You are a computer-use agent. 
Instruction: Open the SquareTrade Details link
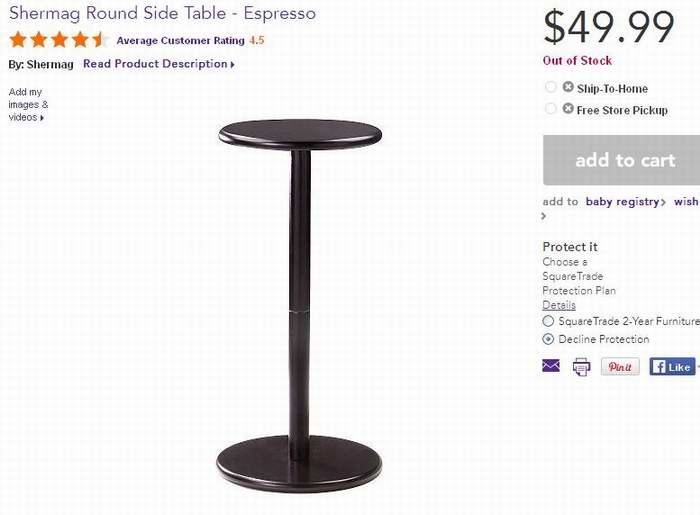point(559,305)
